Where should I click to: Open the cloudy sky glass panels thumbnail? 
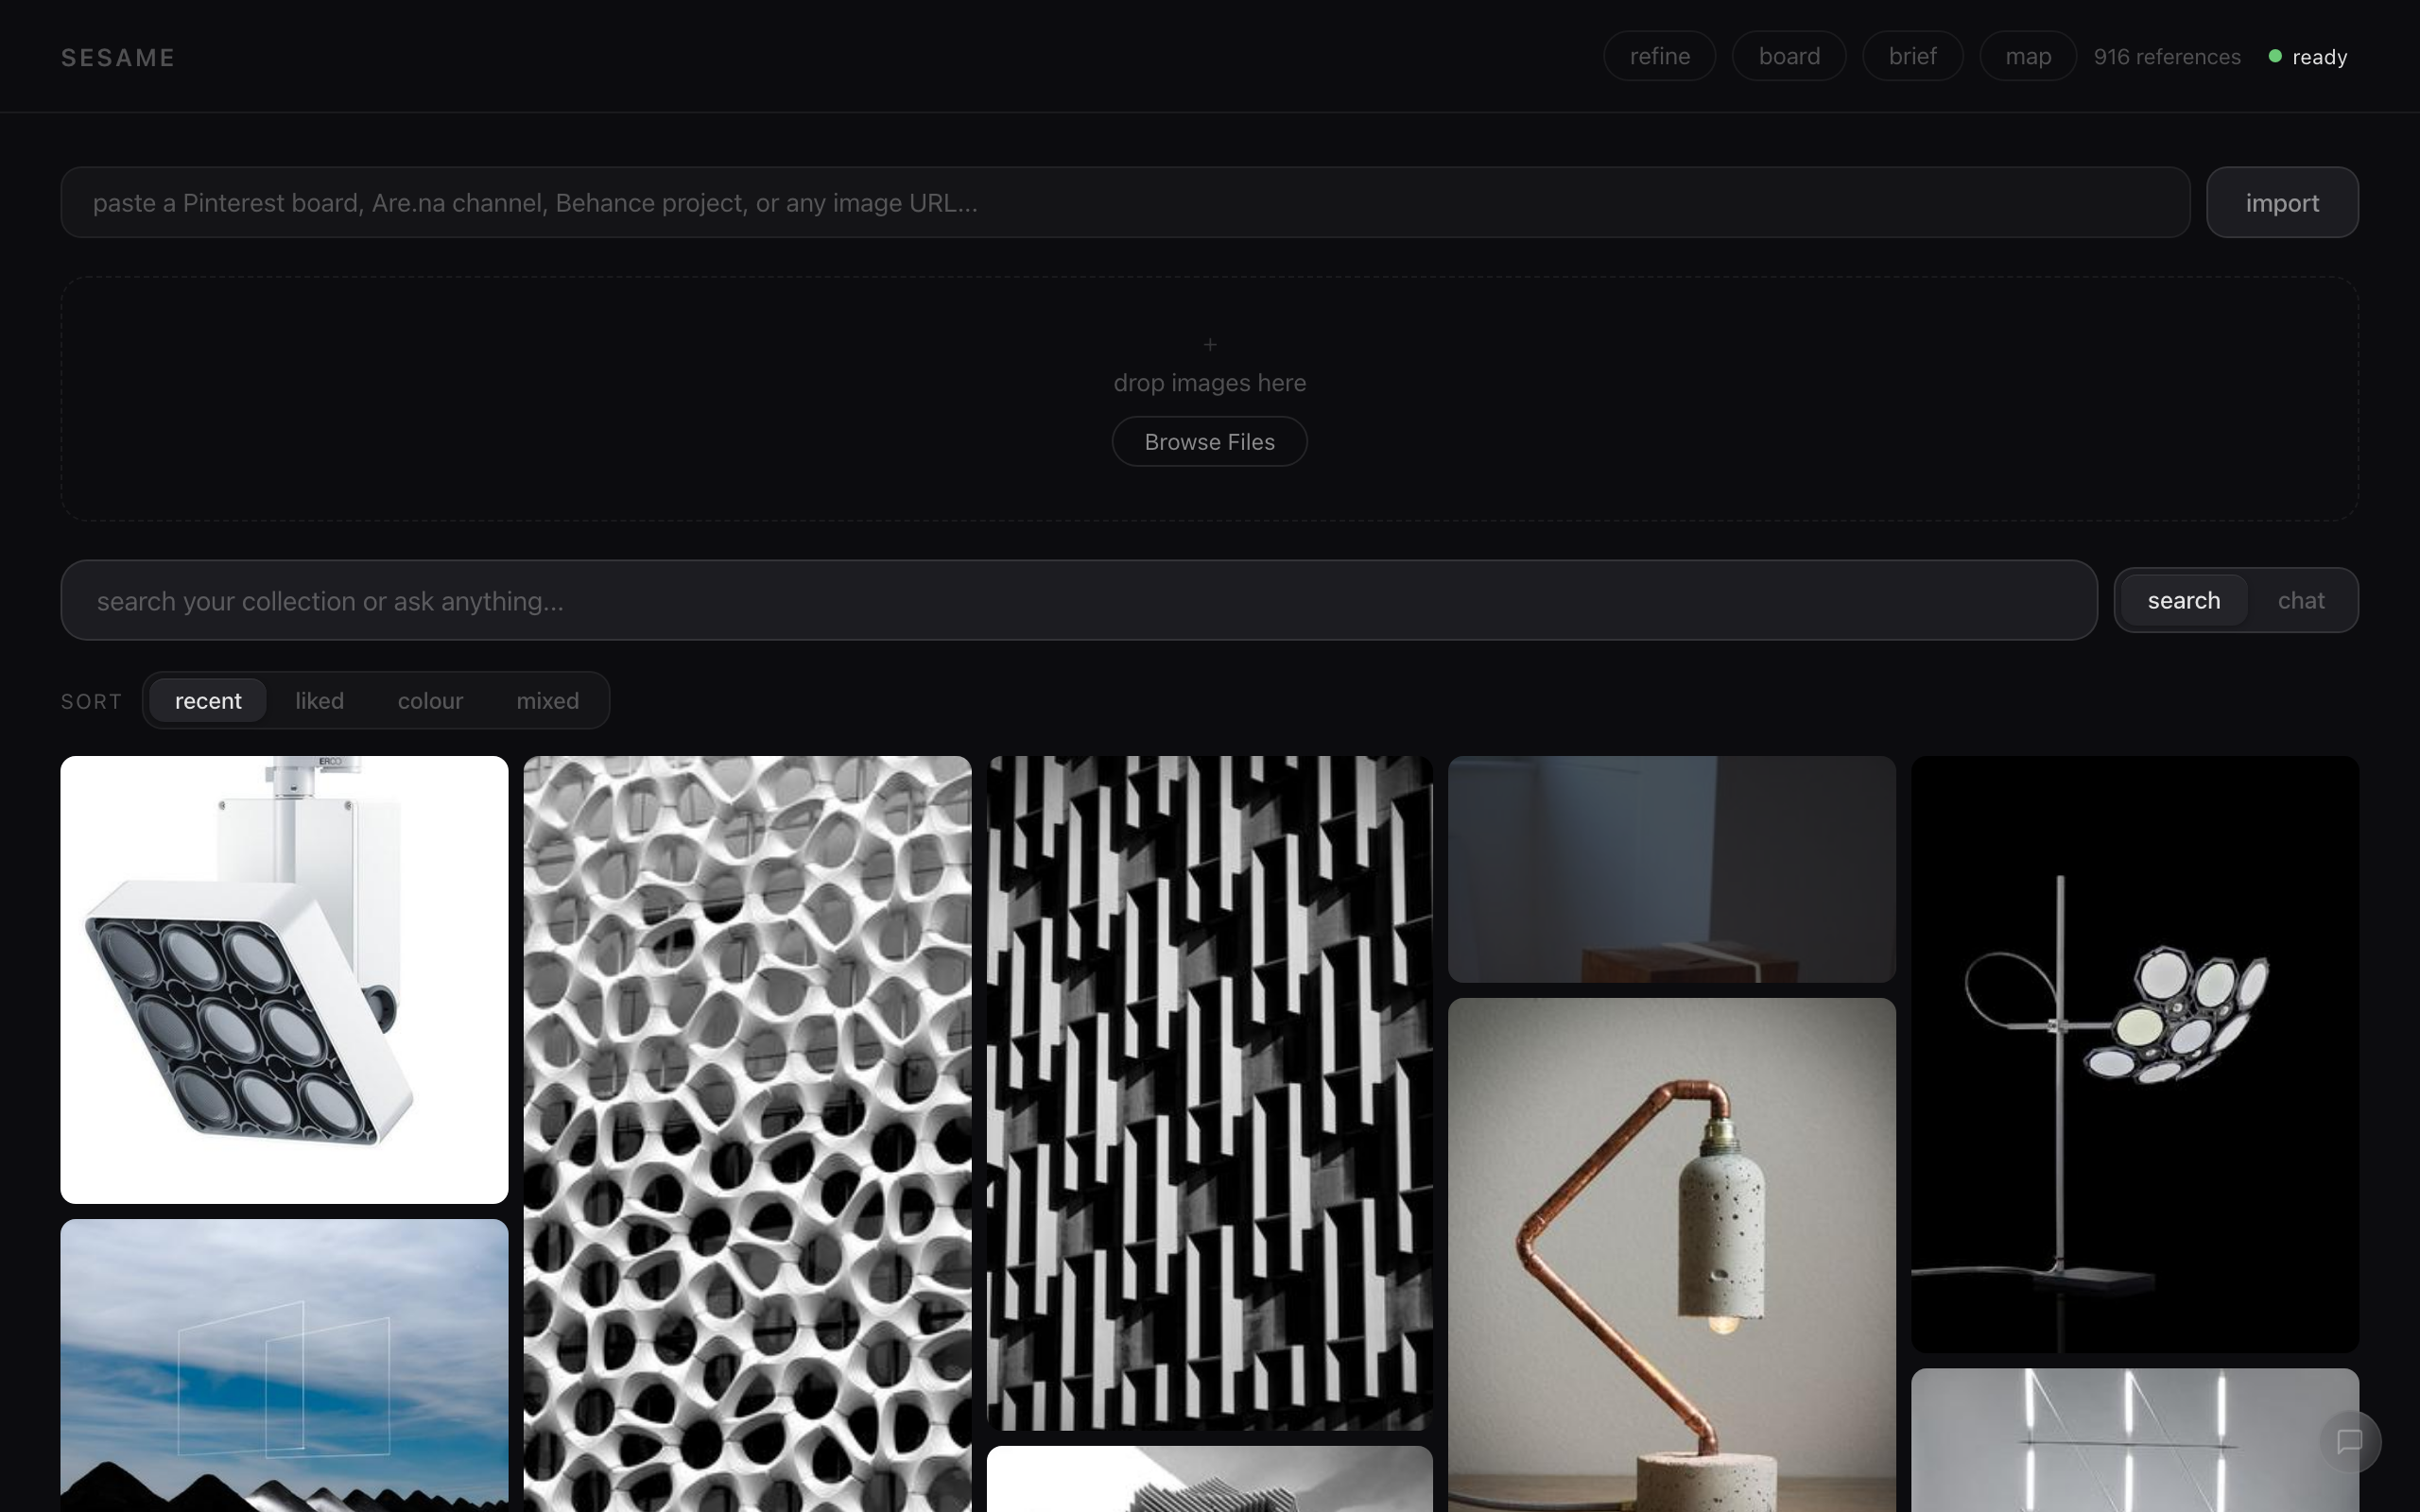click(284, 1365)
